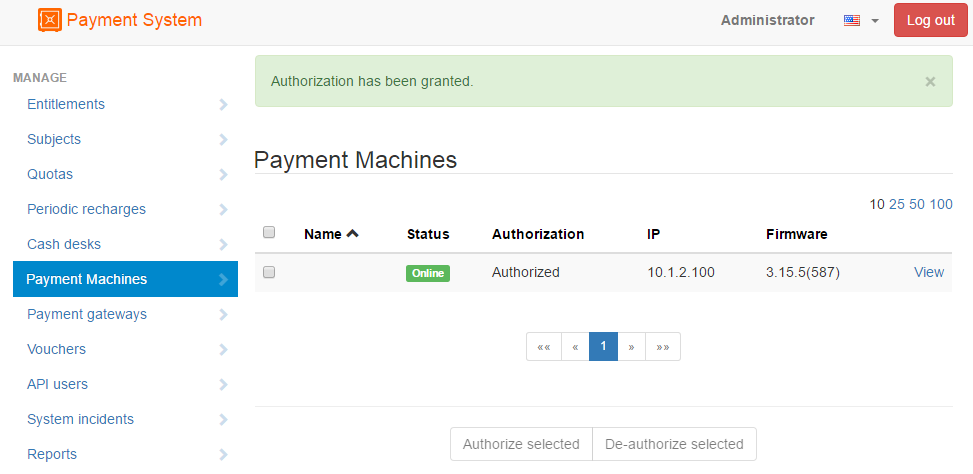This screenshot has height=474, width=973.
Task: Expand the Entitlements menu chevron
Action: [x=223, y=105]
